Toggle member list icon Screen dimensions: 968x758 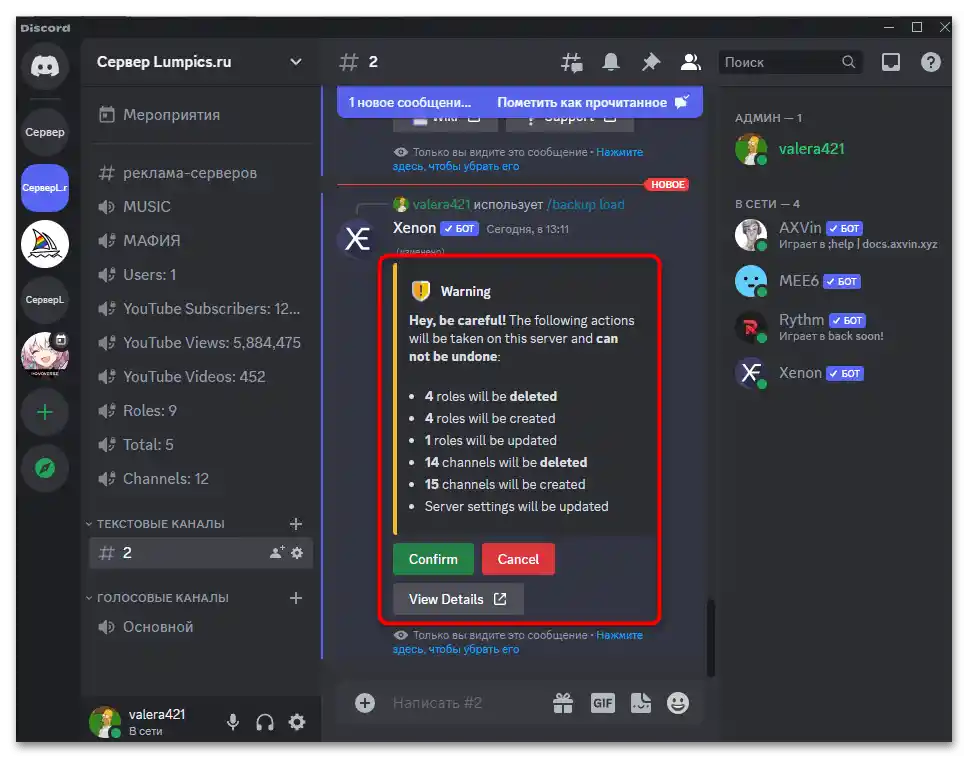[x=690, y=62]
